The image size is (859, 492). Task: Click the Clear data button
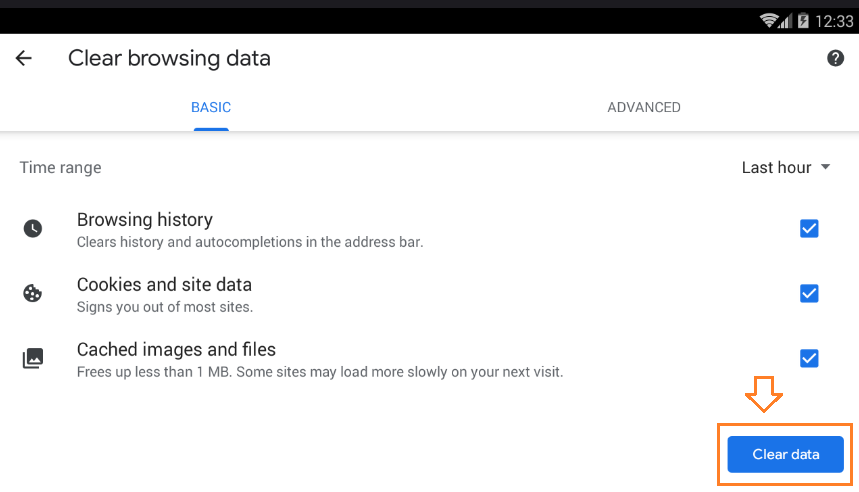pyautogui.click(x=785, y=454)
